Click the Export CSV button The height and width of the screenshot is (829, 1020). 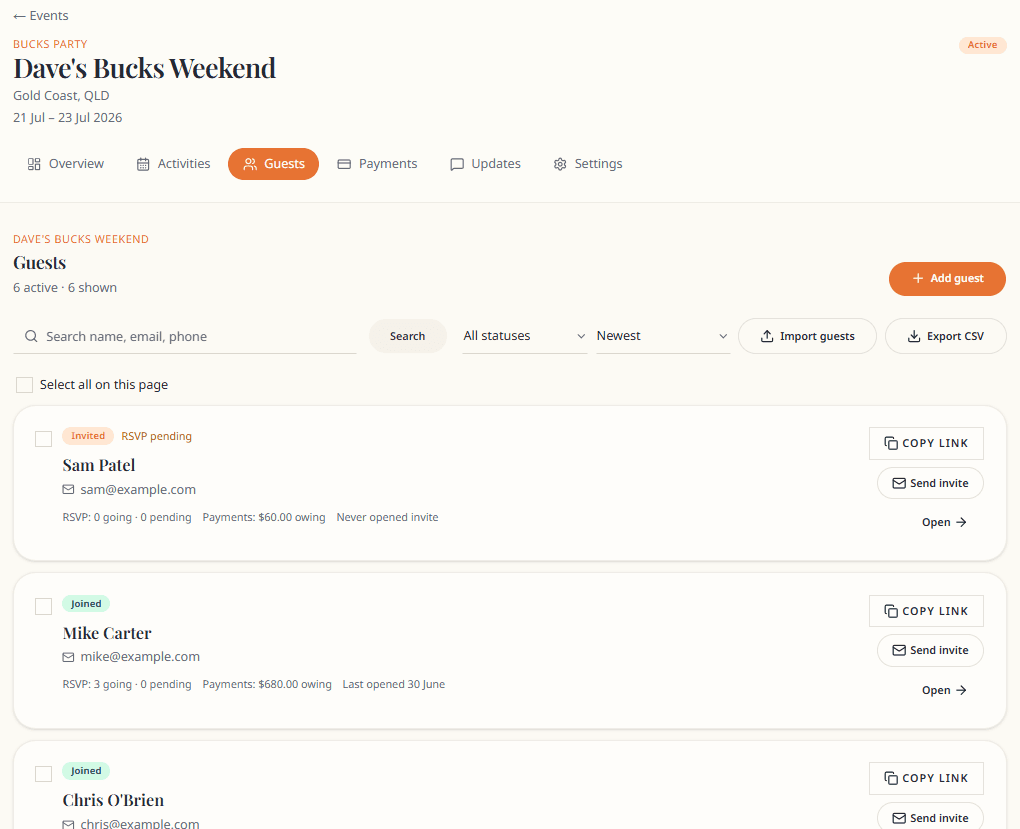pos(946,336)
